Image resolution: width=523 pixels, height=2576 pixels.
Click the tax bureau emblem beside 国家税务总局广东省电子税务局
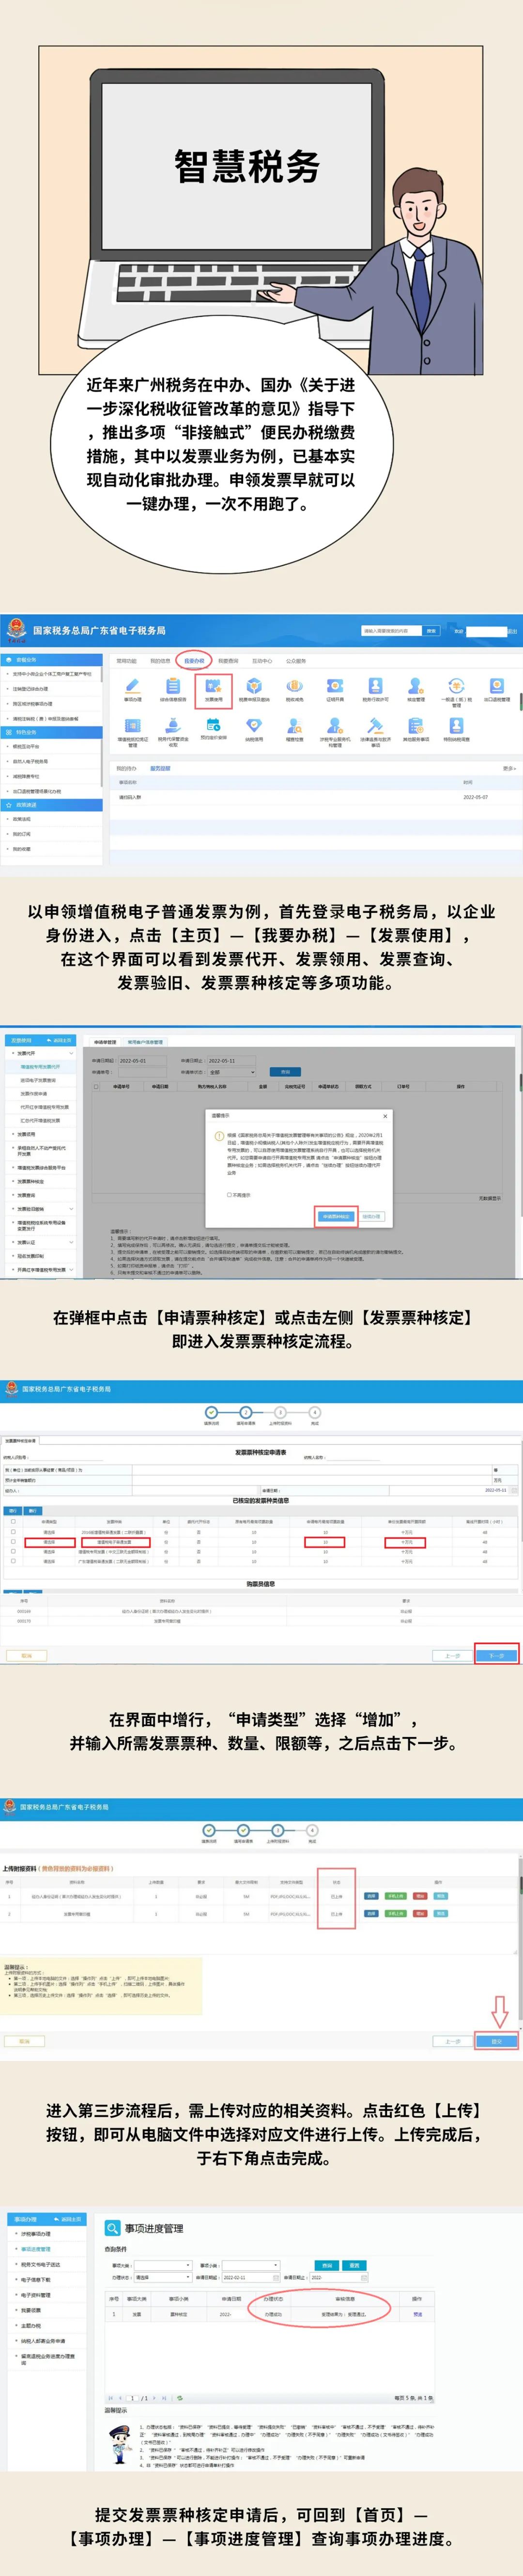(x=16, y=629)
